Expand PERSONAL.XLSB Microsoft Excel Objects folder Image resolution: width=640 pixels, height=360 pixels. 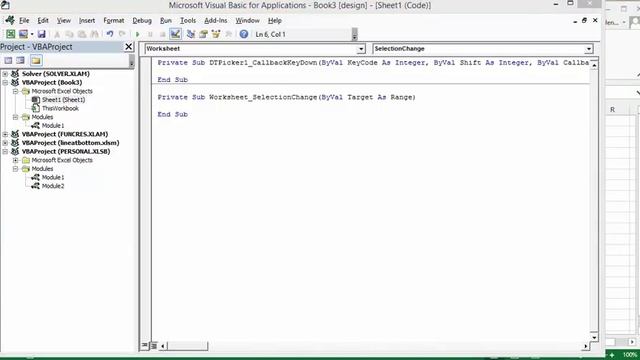pyautogui.click(x=16, y=160)
